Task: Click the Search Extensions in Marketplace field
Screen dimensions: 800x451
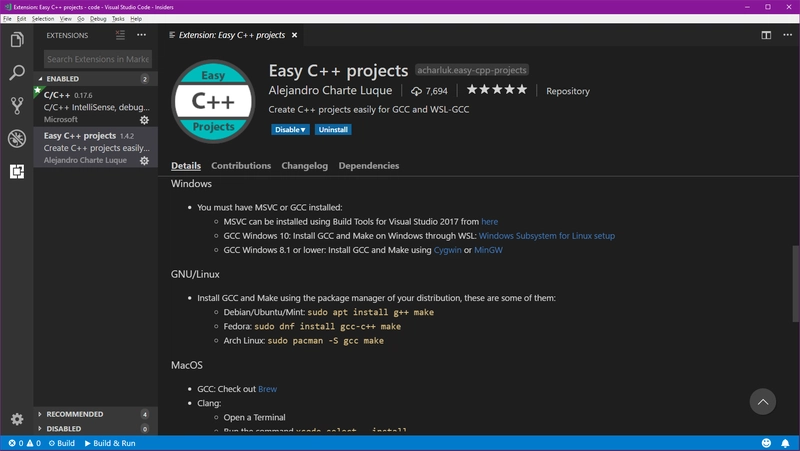Action: pos(97,59)
